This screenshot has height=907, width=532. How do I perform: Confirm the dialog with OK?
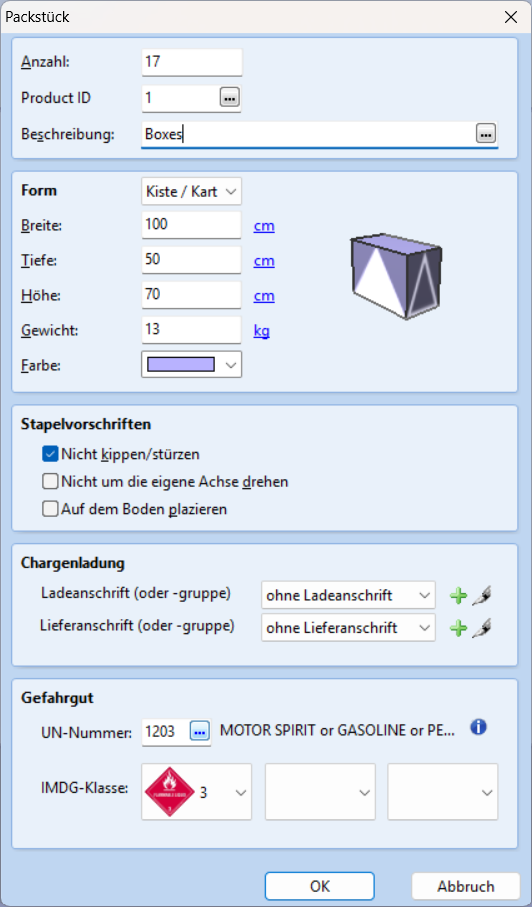tap(320, 886)
